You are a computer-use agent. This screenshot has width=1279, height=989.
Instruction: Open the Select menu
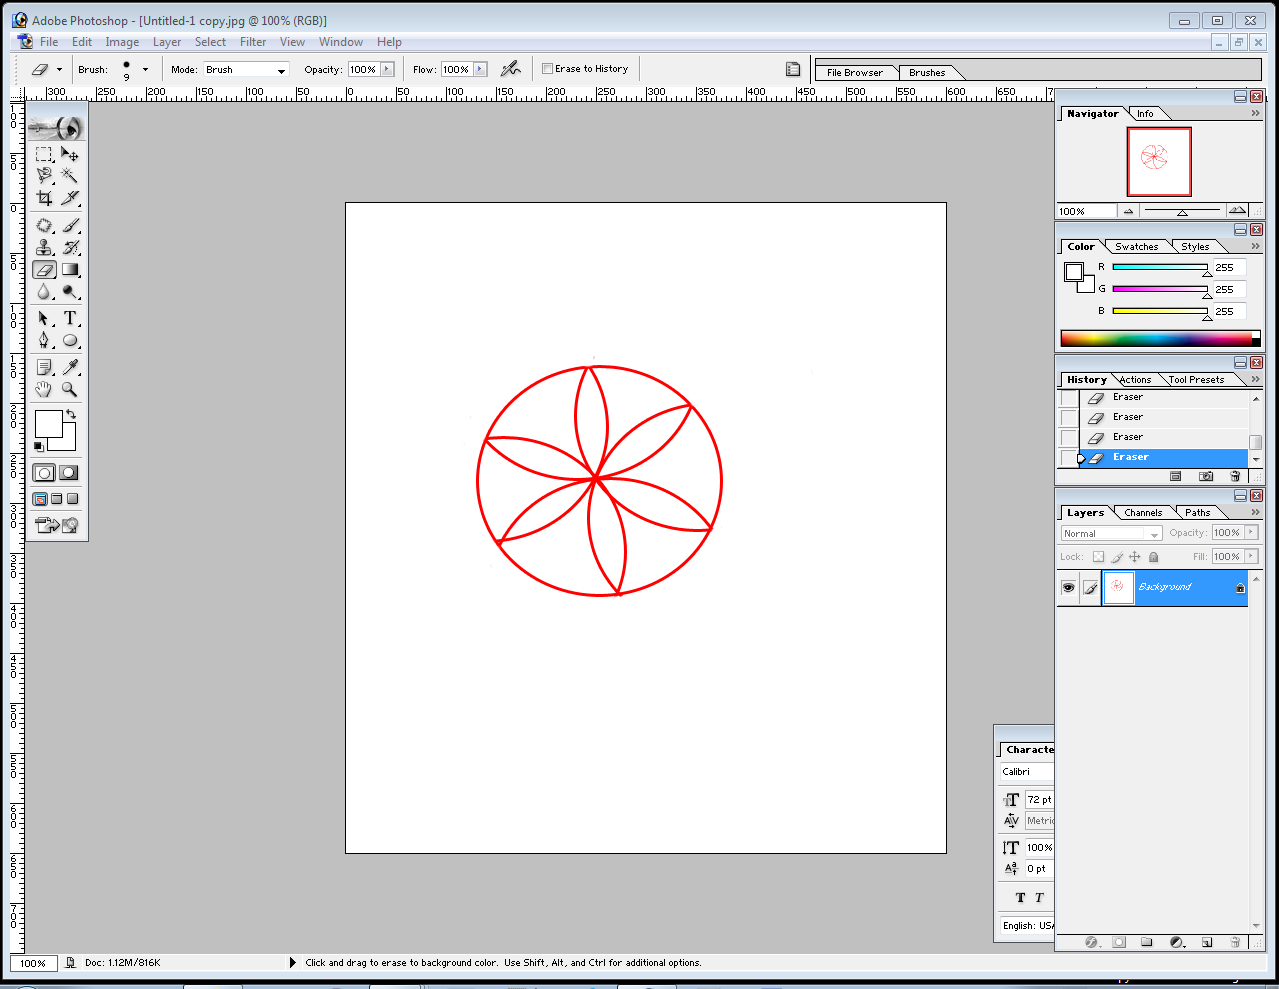[210, 42]
